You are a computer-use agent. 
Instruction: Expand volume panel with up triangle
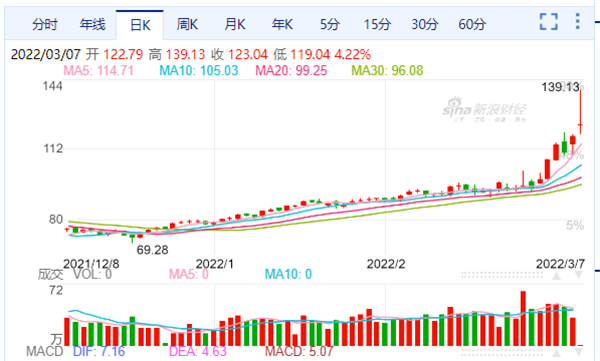coord(556,275)
